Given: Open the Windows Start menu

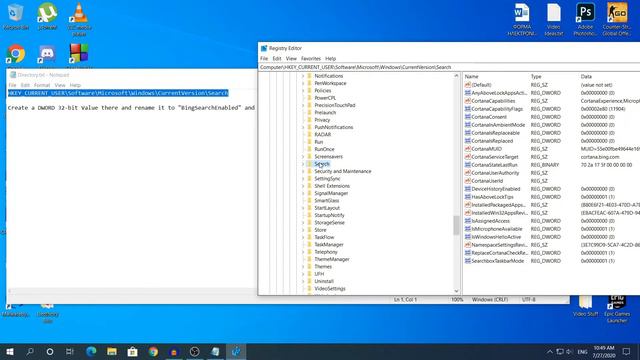Looking at the screenshot, I should point(10,351).
